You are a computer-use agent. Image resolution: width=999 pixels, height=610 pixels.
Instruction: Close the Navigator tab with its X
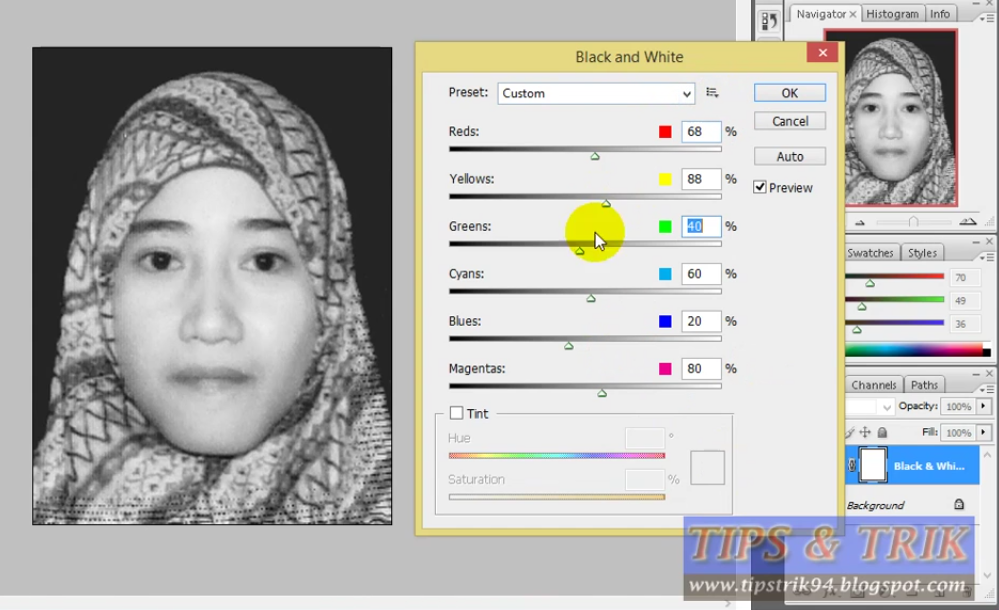coord(852,14)
